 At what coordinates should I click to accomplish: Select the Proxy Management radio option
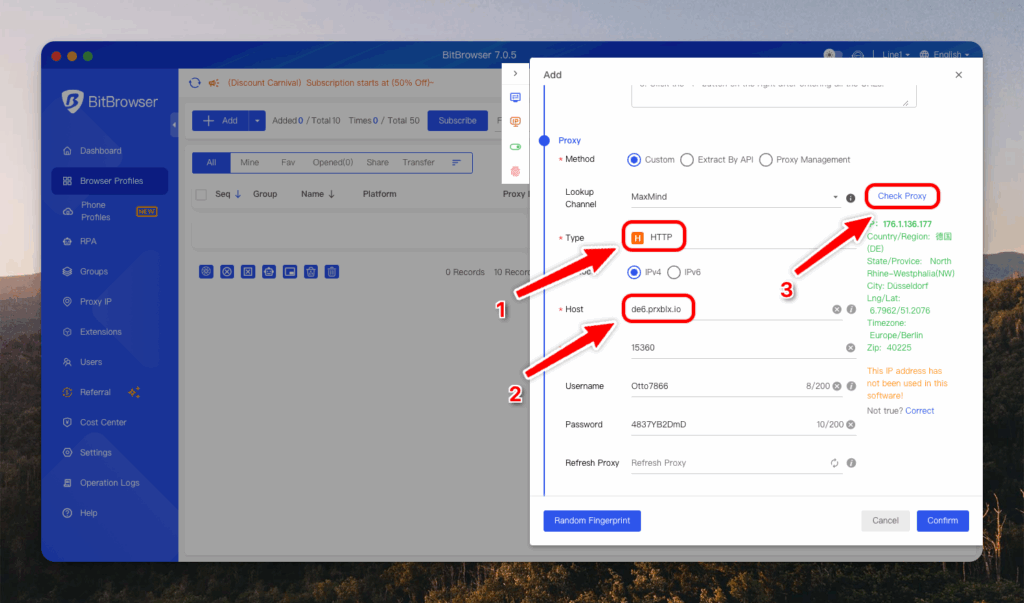tap(765, 159)
